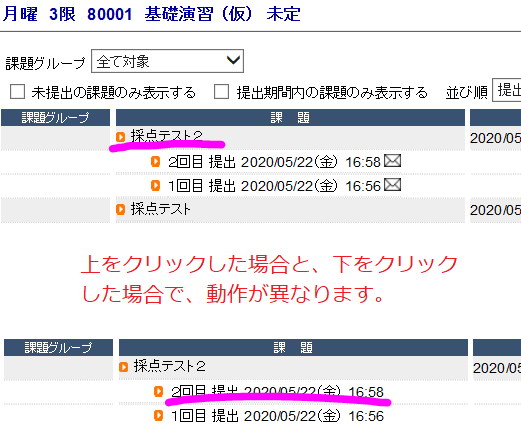This screenshot has width=521, height=447.
Task: Click orange arrow icon beside top 採点テスト2
Action: point(120,137)
